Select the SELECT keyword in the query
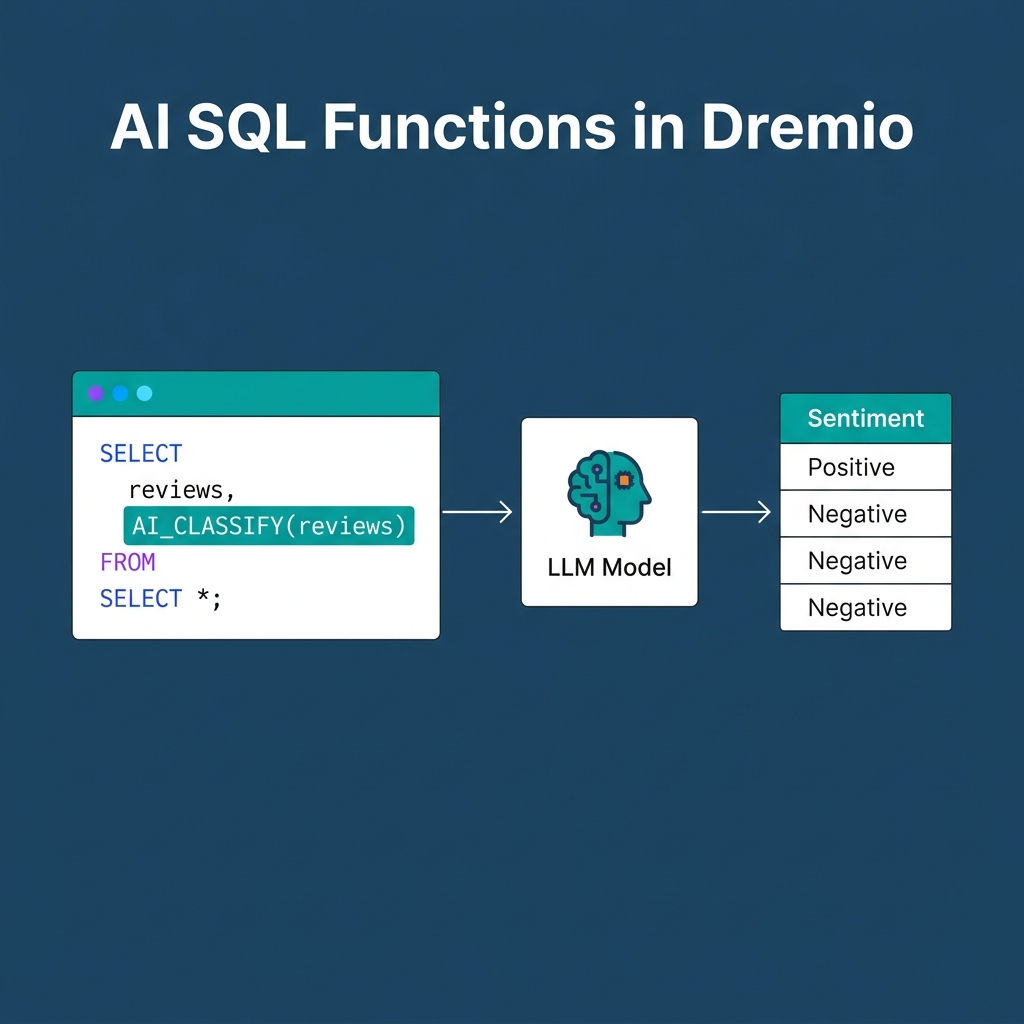The height and width of the screenshot is (1024, 1024). (140, 453)
